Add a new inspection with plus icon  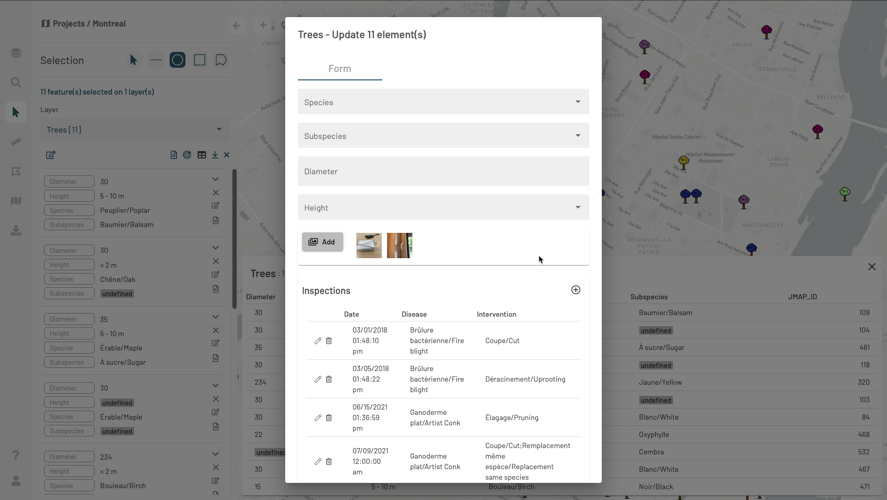(575, 290)
